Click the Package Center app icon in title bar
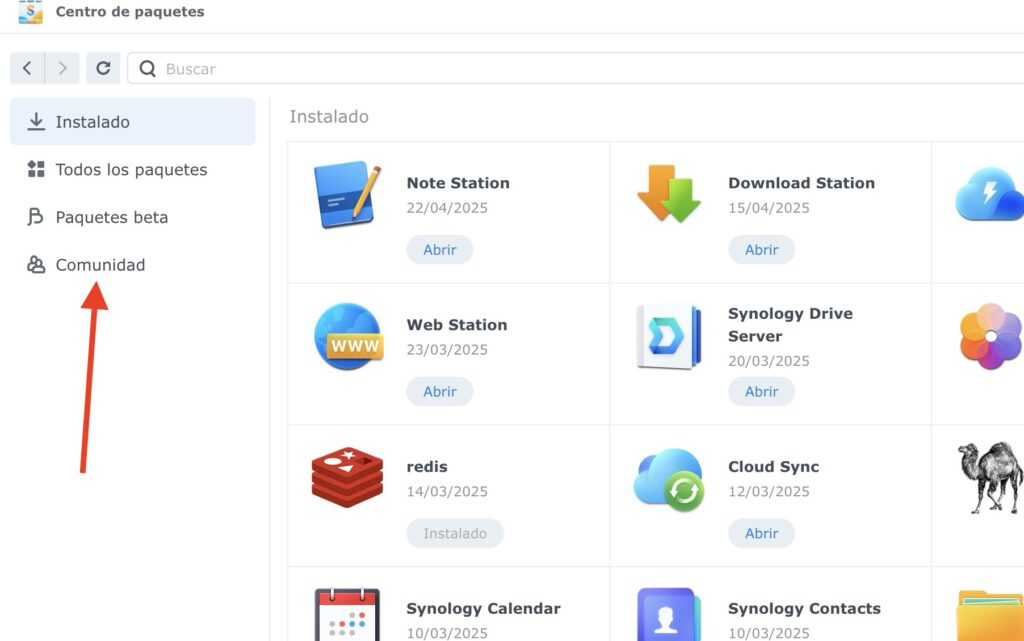 point(30,12)
